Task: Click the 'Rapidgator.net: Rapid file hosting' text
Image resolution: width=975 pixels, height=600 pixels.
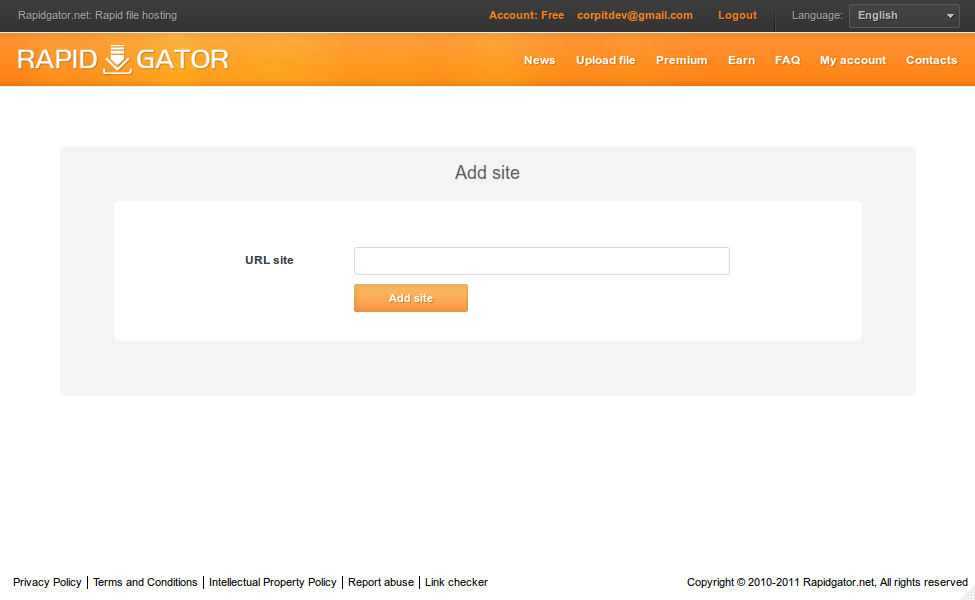Action: (x=98, y=16)
